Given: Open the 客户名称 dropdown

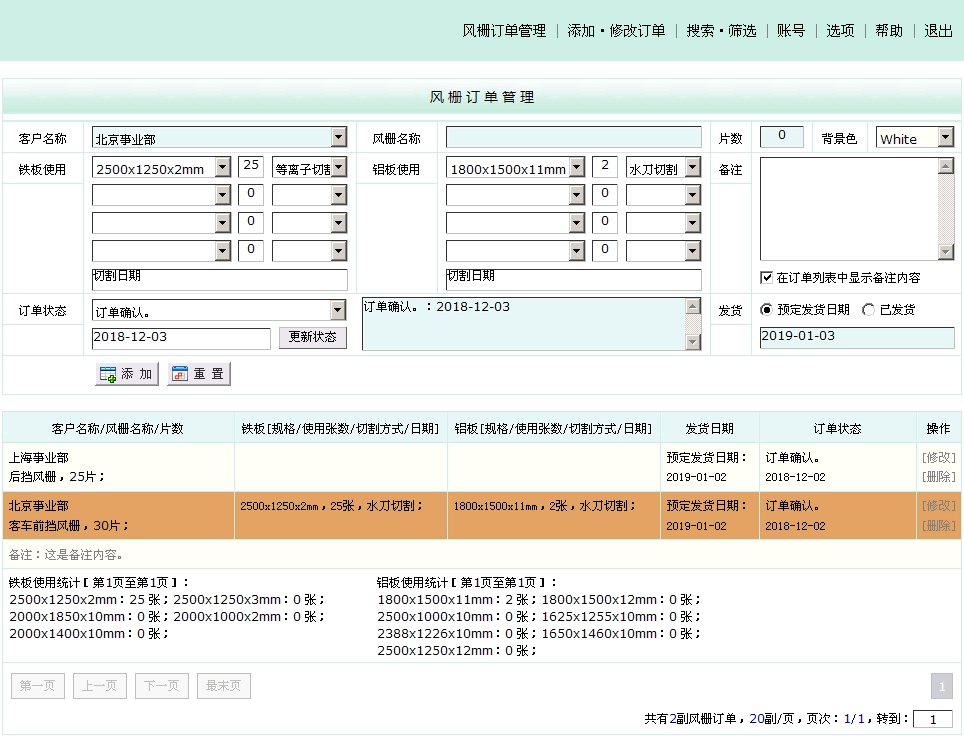Looking at the screenshot, I should [x=339, y=138].
